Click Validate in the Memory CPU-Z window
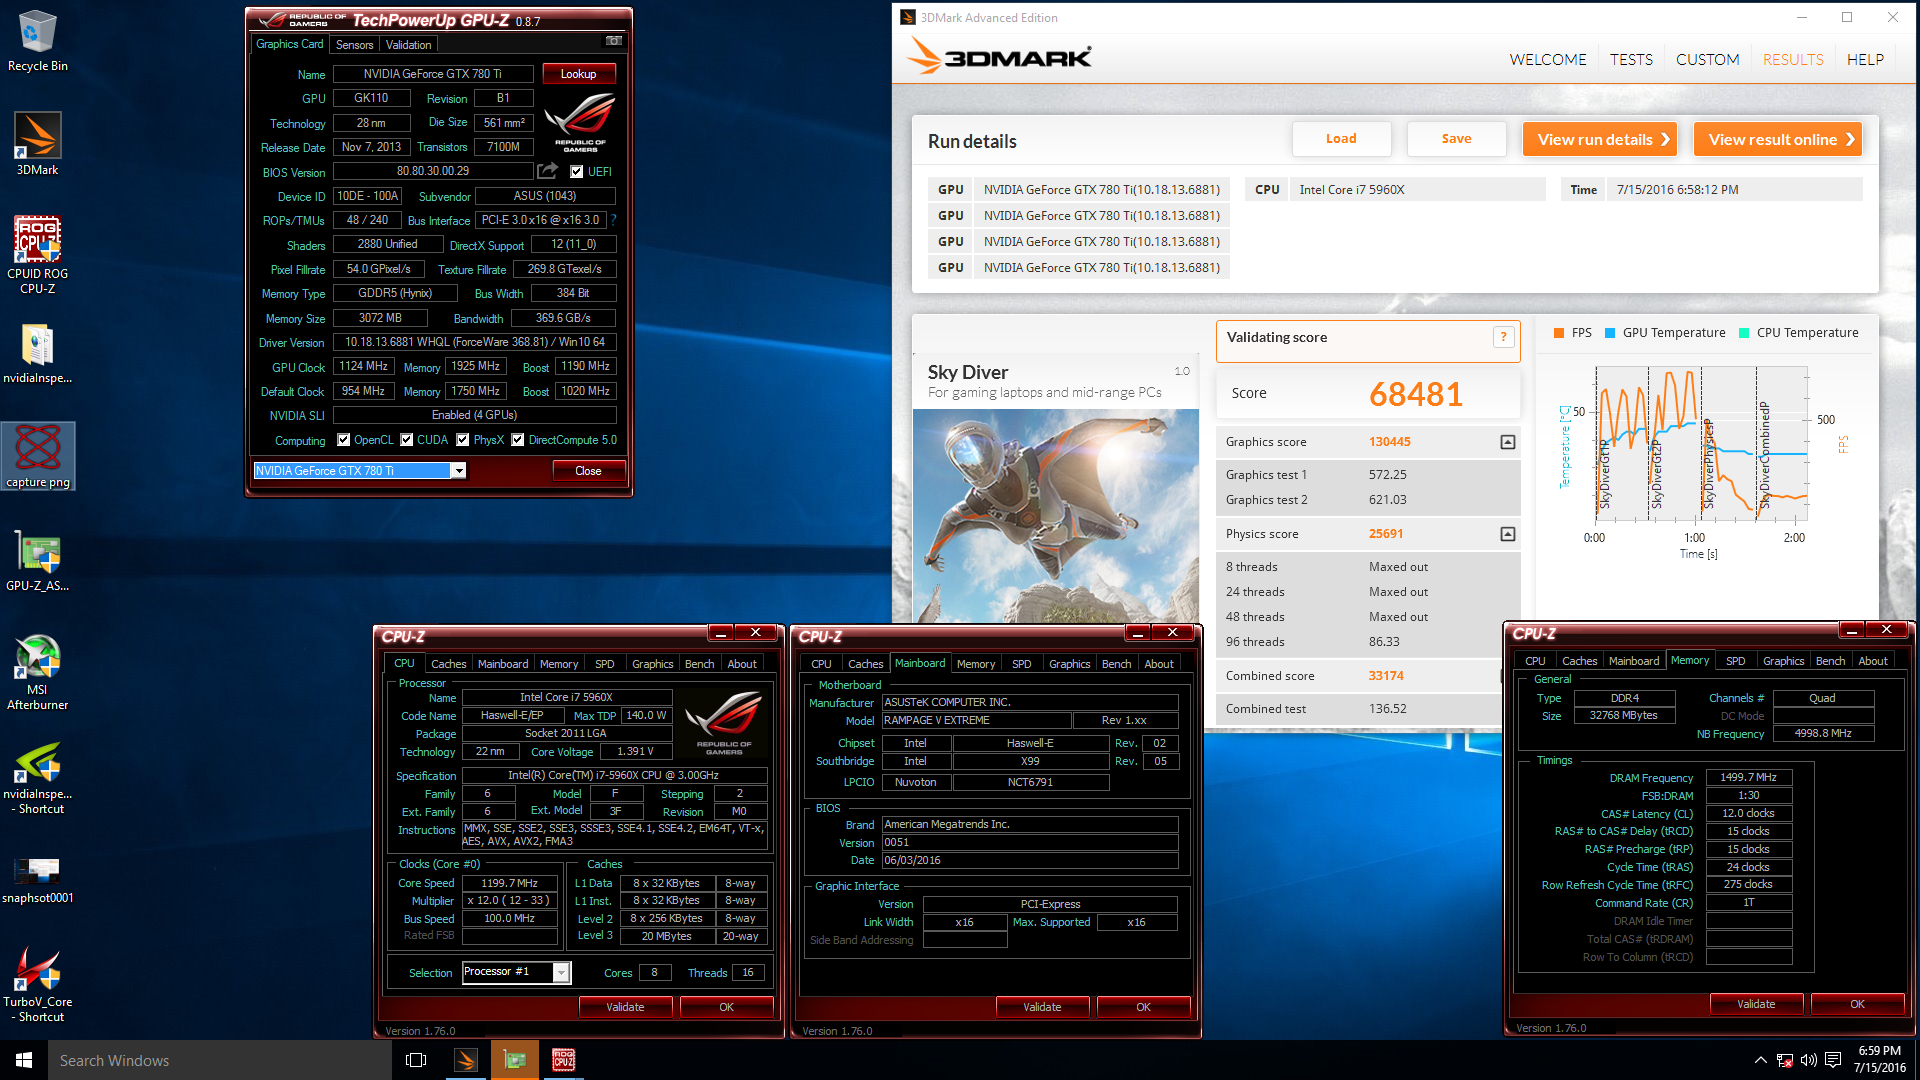The height and width of the screenshot is (1080, 1920). [1756, 1004]
